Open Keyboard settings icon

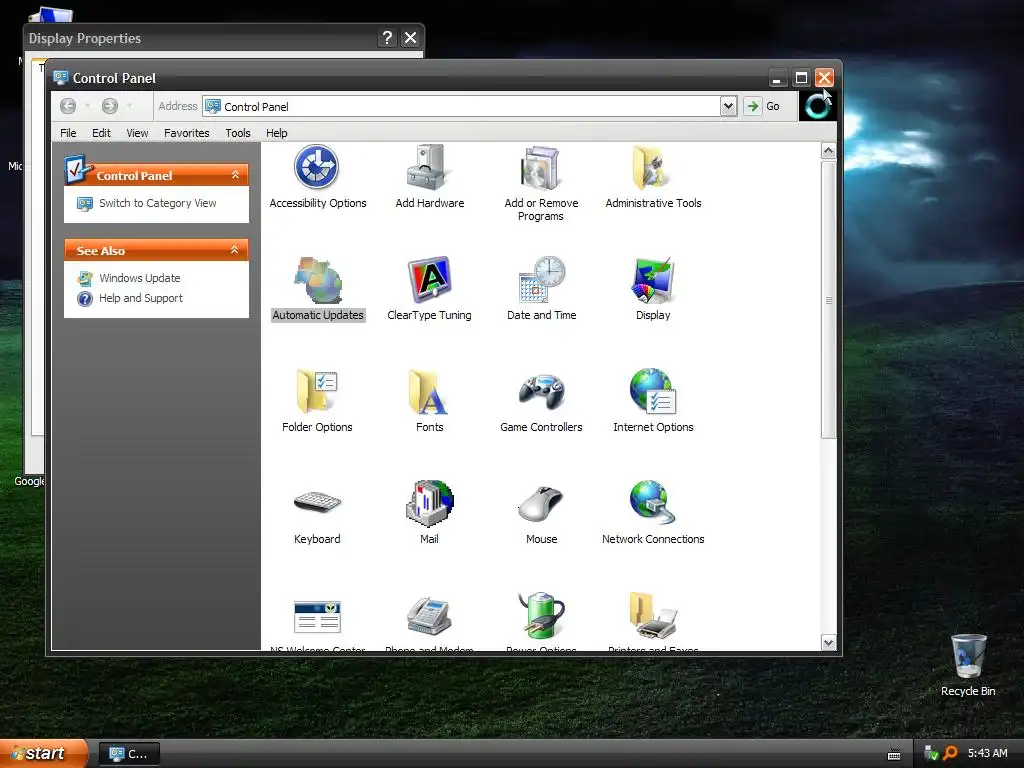[317, 503]
